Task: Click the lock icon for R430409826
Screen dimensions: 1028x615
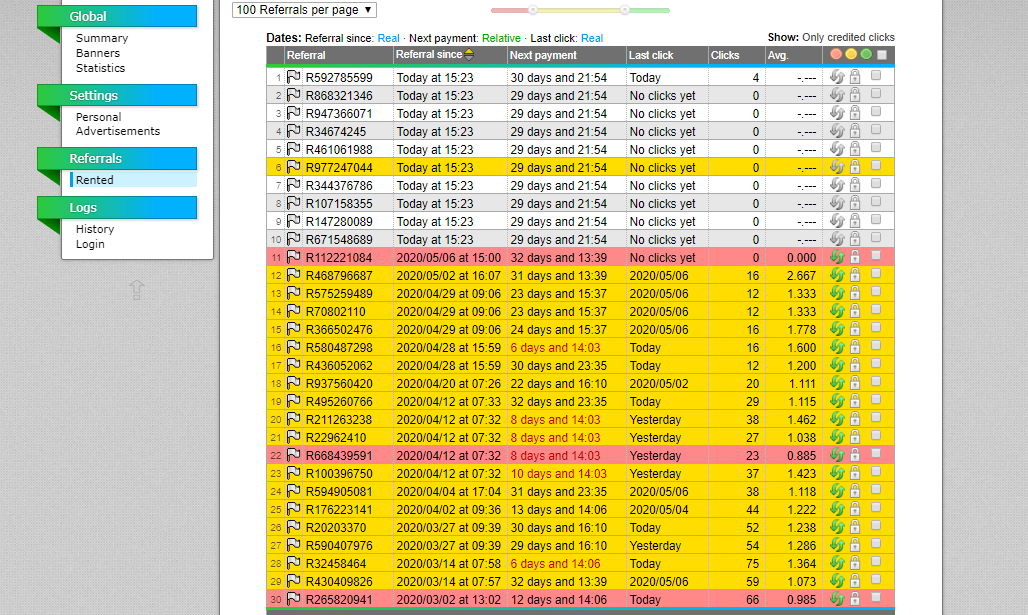Action: [x=855, y=581]
